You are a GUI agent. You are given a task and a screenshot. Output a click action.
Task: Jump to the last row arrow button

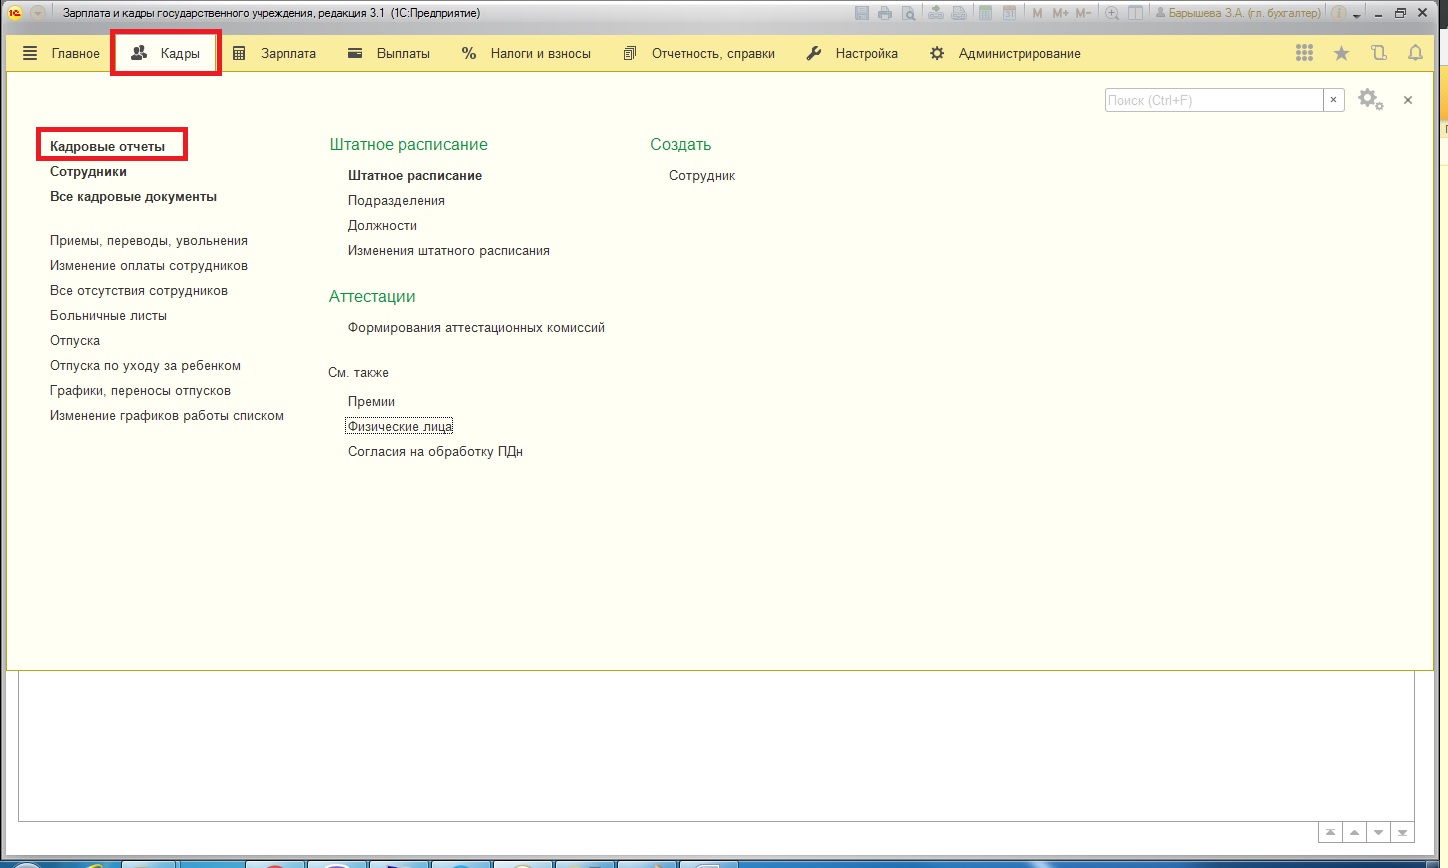pyautogui.click(x=1403, y=832)
